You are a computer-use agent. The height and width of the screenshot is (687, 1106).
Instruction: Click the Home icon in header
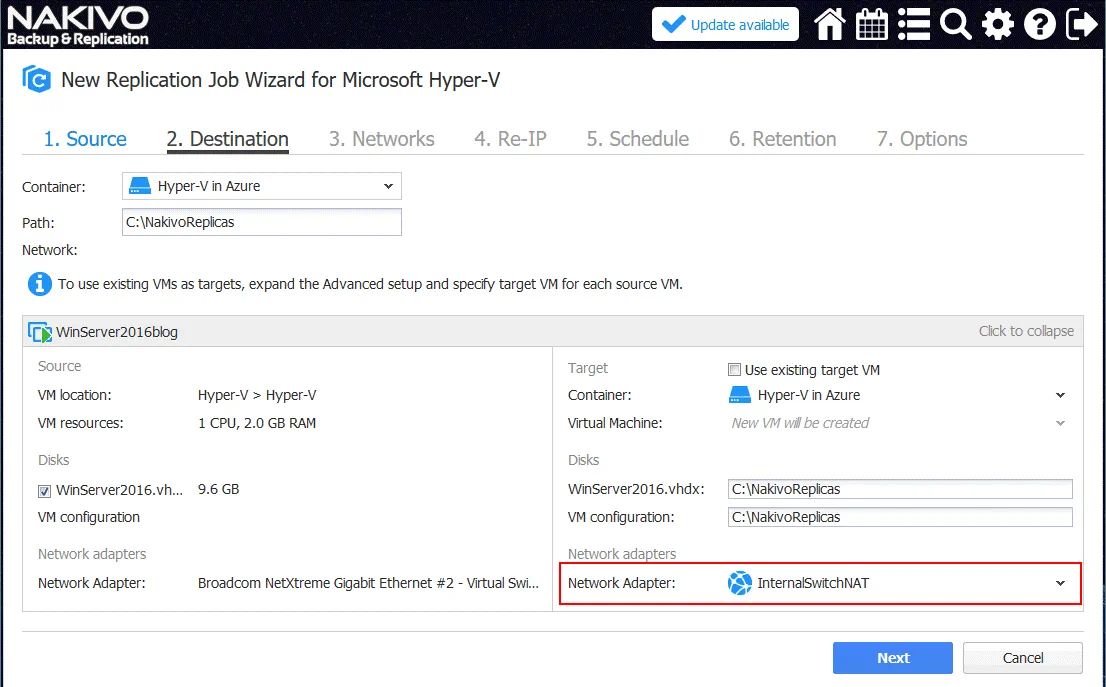click(830, 25)
